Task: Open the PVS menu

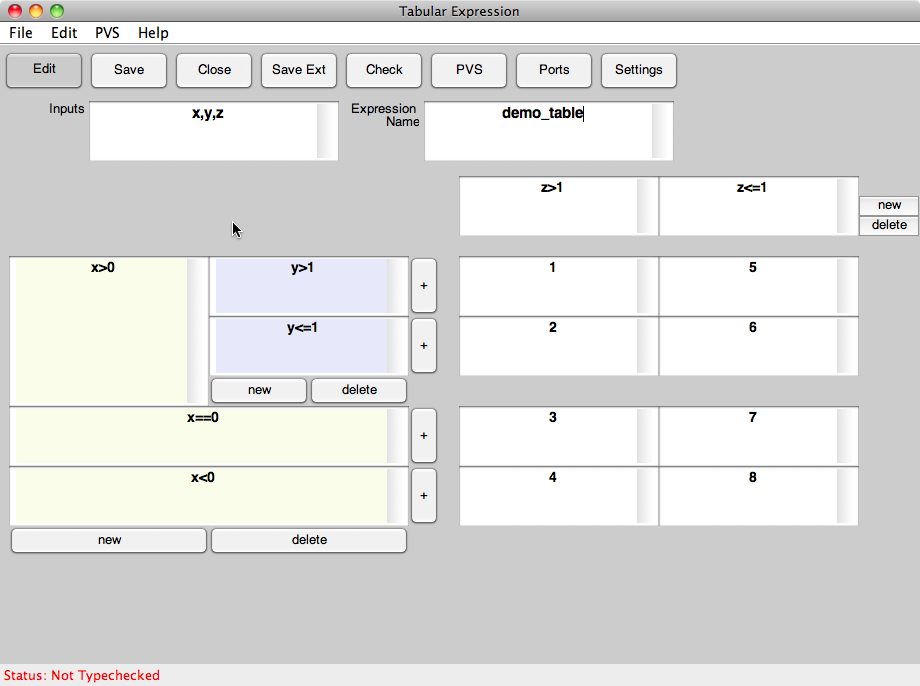Action: [x=107, y=33]
